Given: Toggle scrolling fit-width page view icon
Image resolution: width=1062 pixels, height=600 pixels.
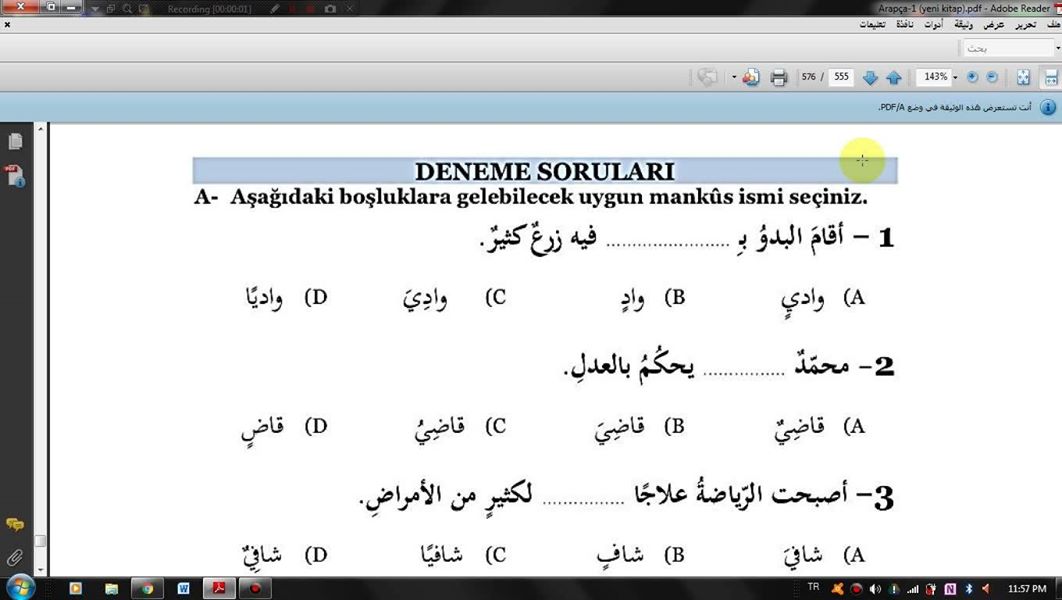Looking at the screenshot, I should pyautogui.click(x=1051, y=78).
